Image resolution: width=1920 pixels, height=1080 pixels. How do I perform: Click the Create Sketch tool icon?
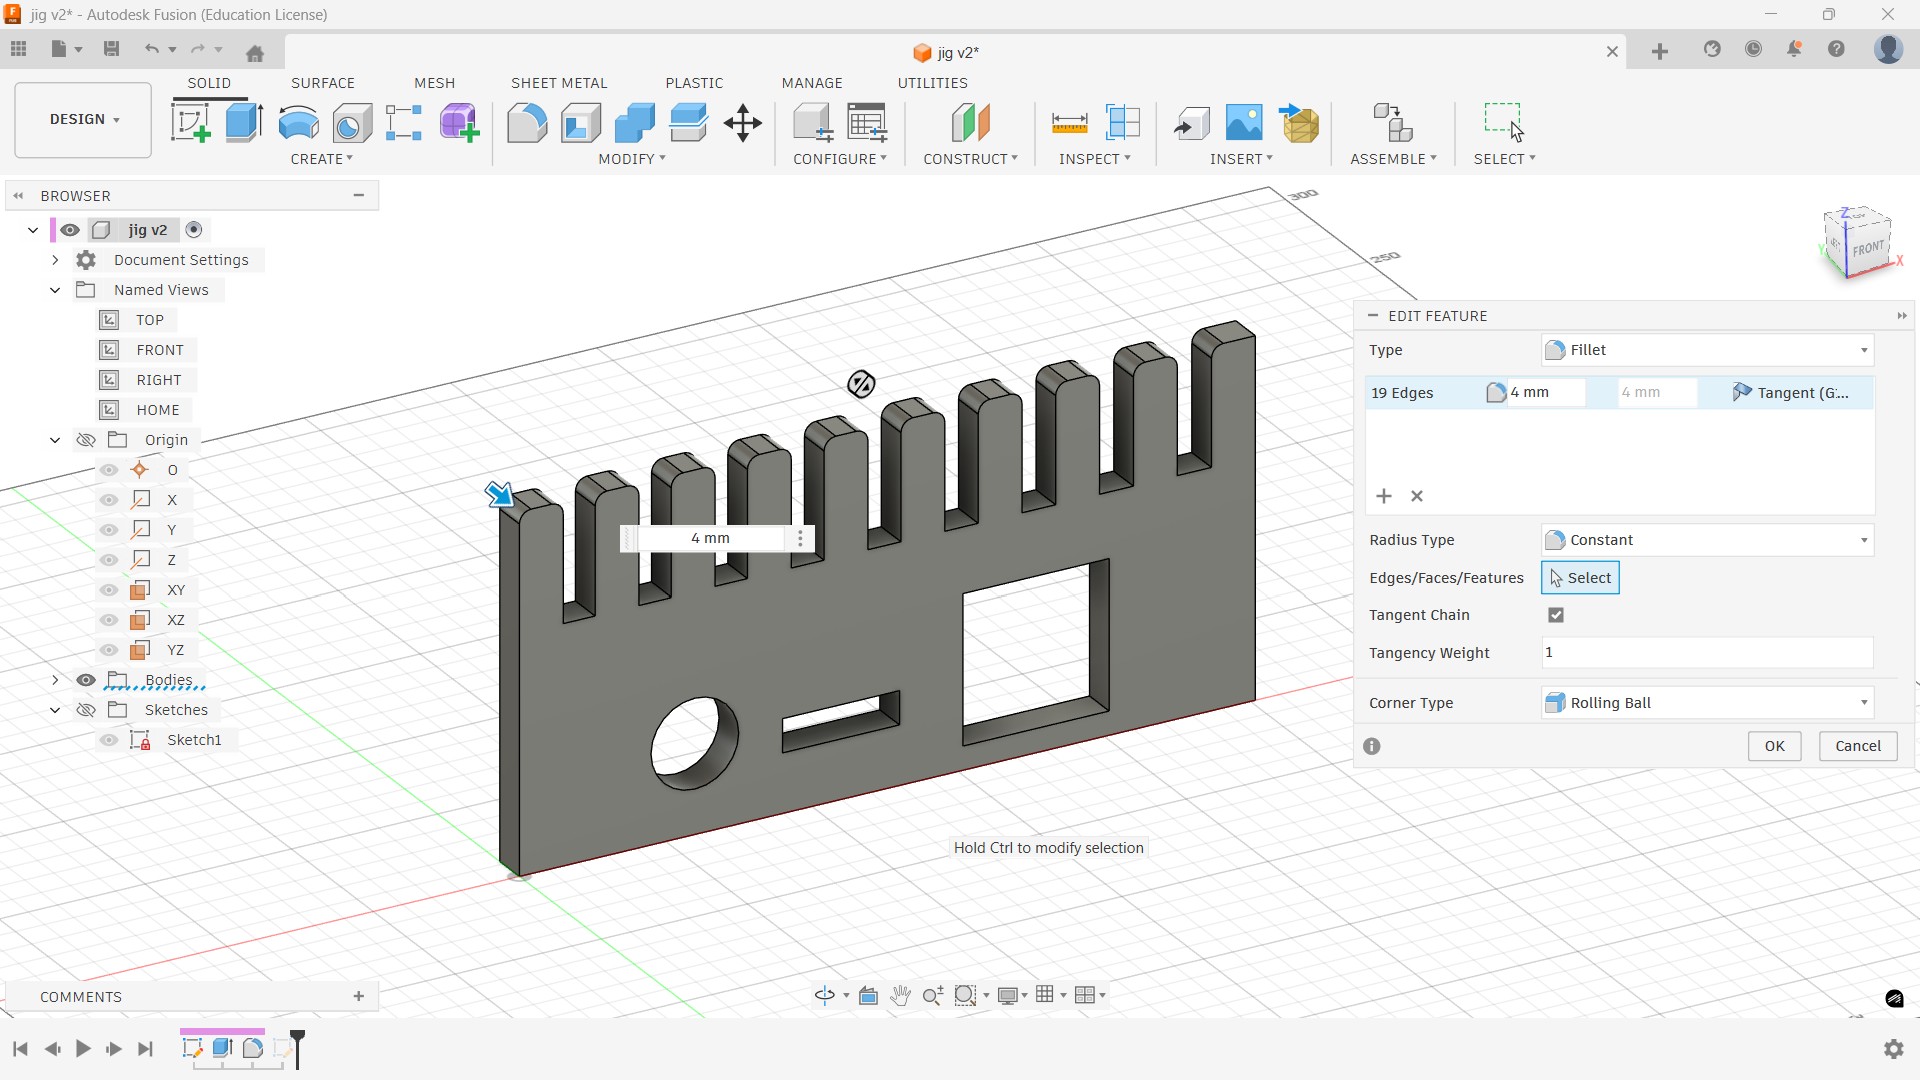click(190, 123)
